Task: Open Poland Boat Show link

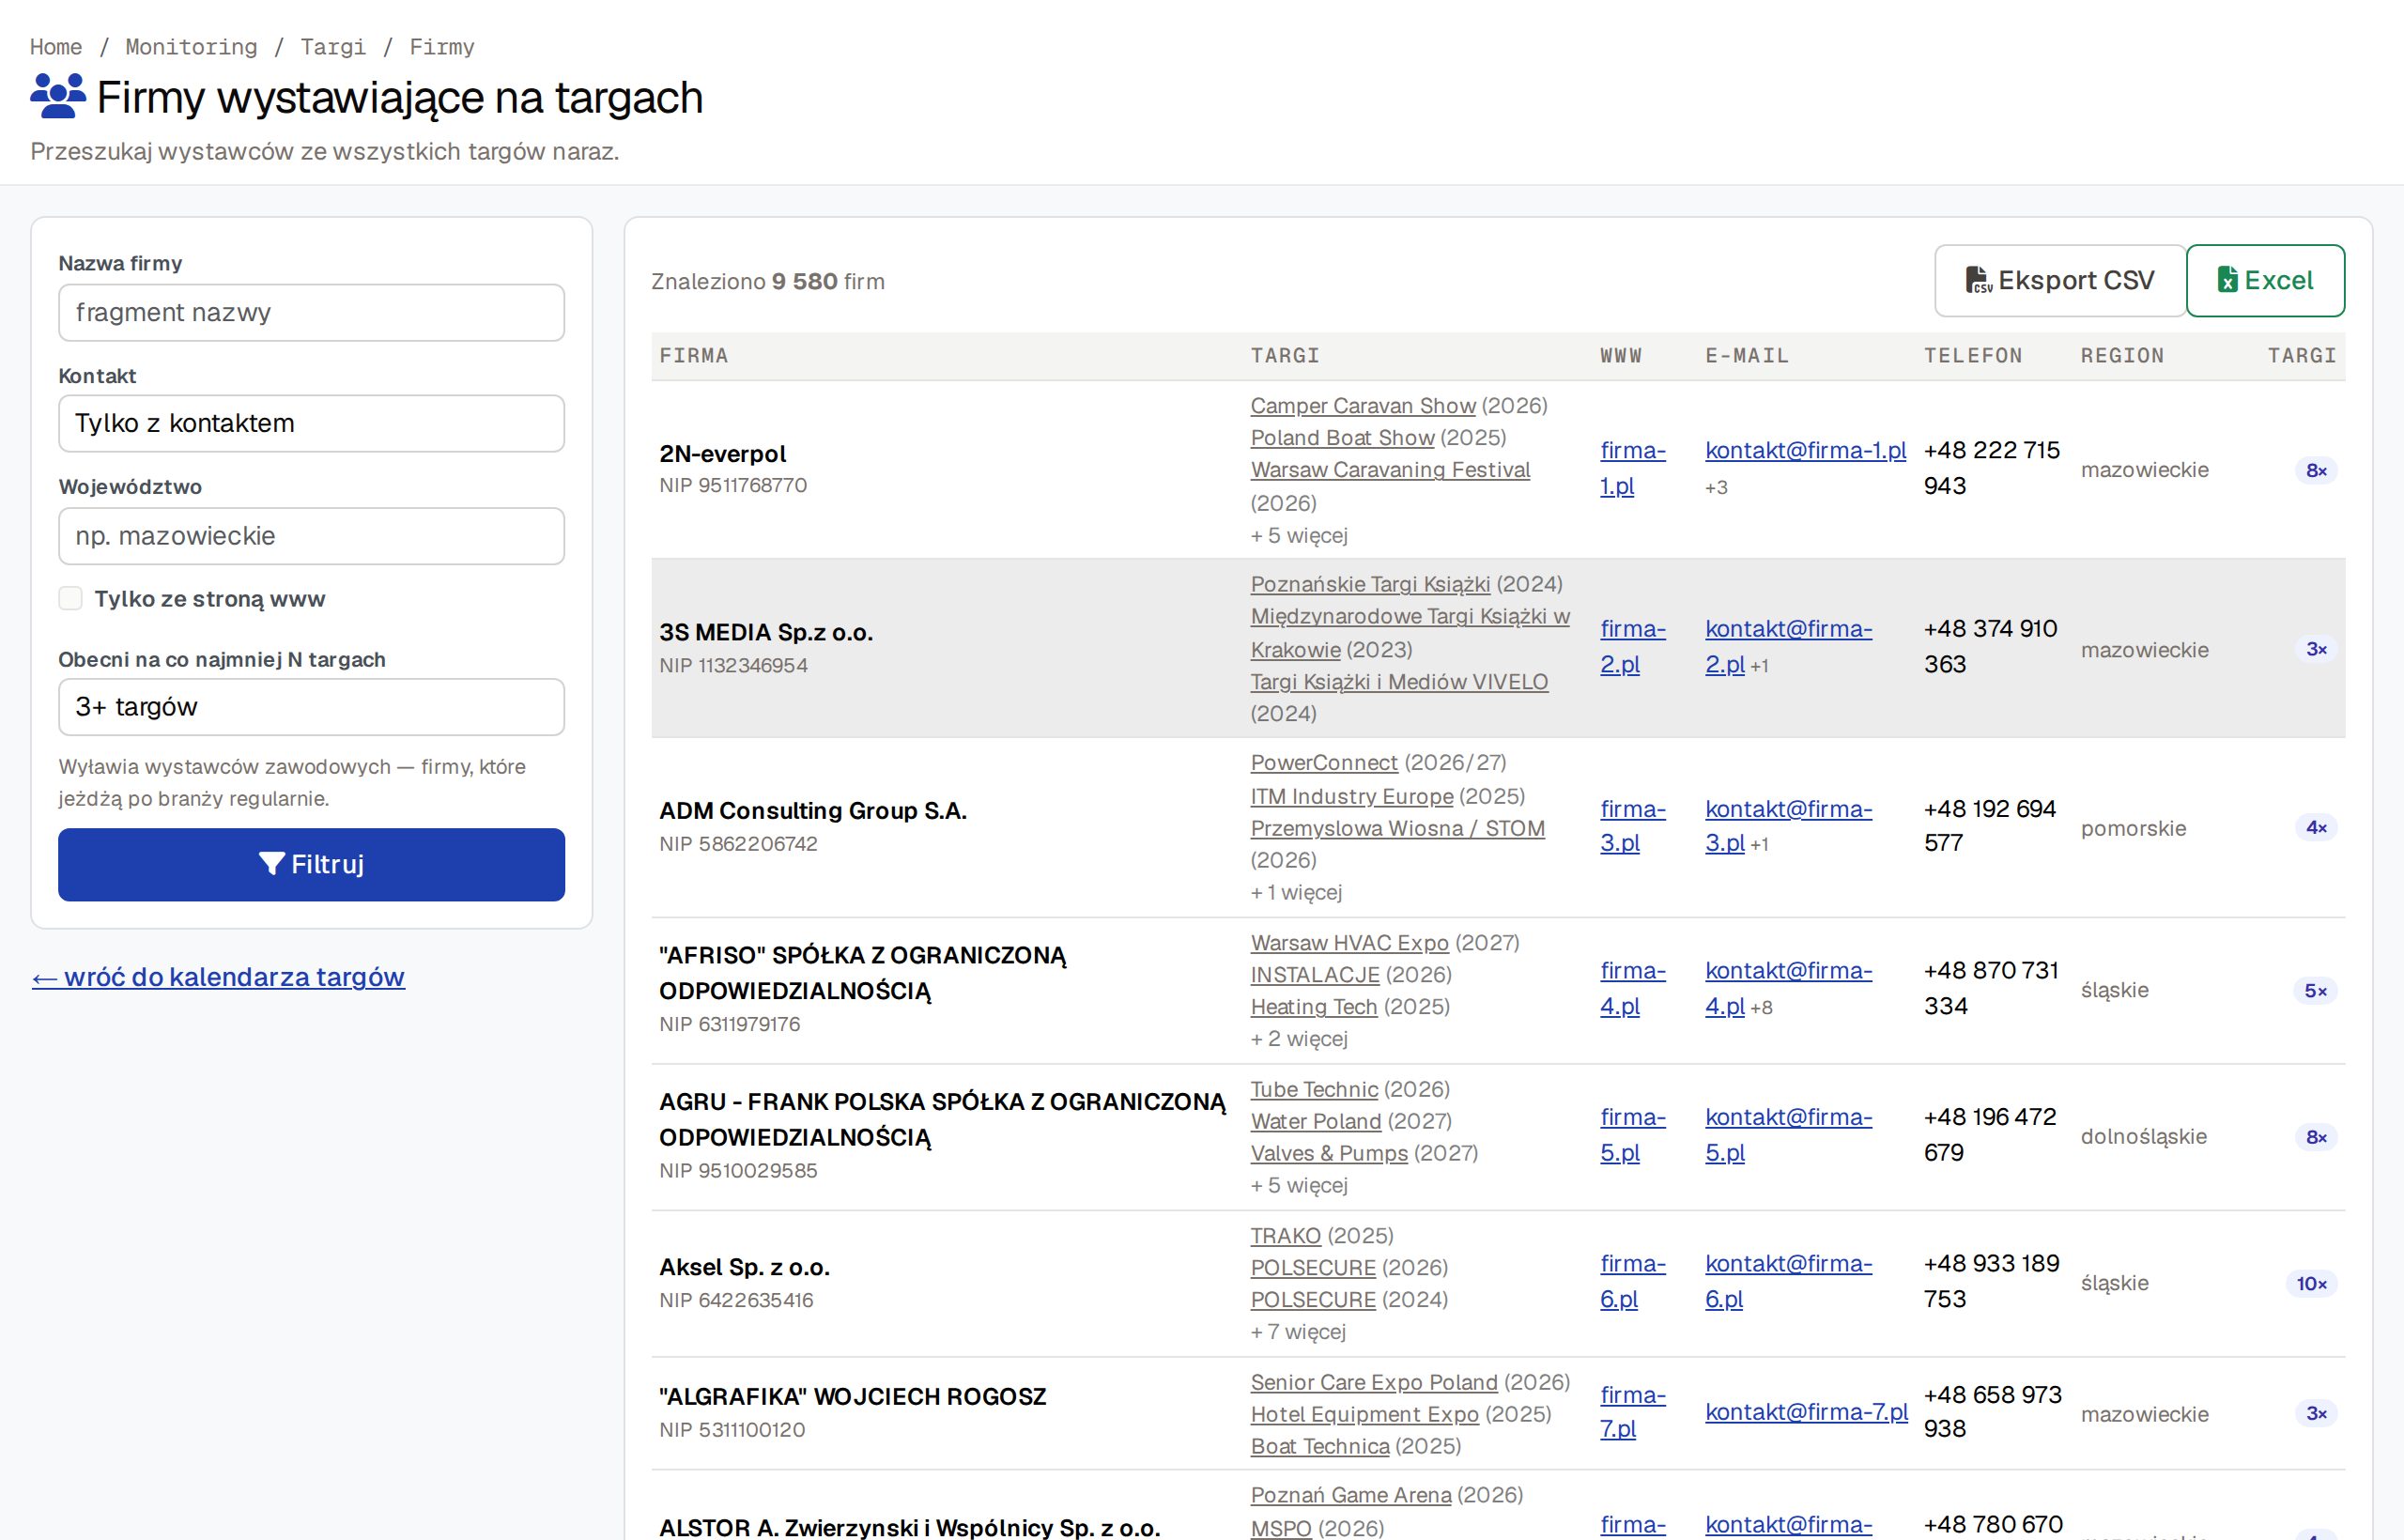Action: pyautogui.click(x=1342, y=438)
